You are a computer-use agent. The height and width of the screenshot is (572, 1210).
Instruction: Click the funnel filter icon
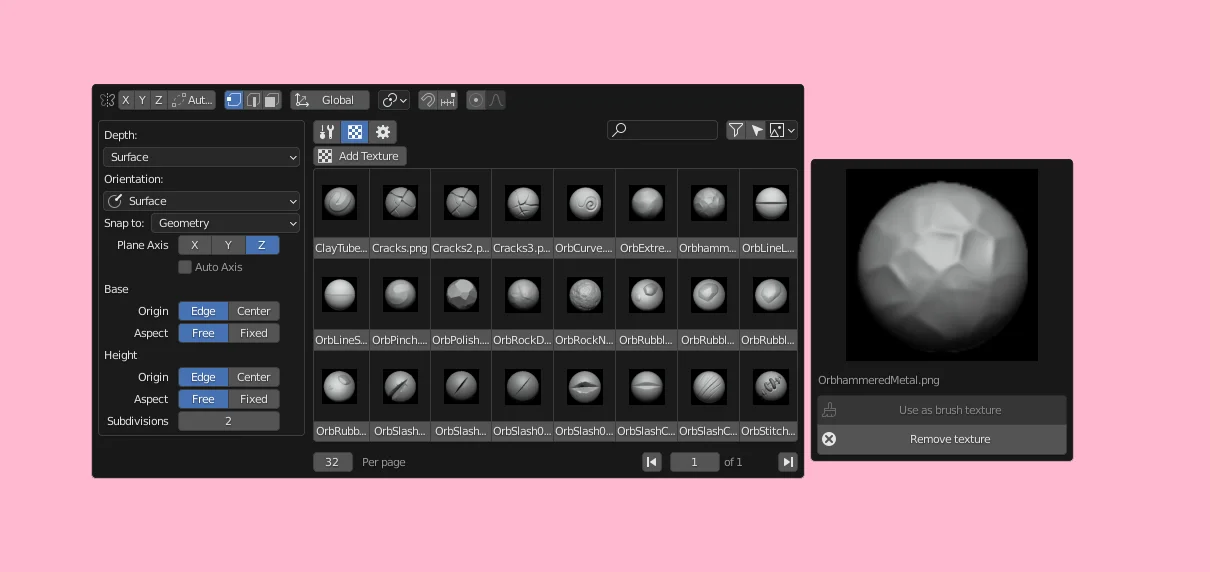(736, 130)
